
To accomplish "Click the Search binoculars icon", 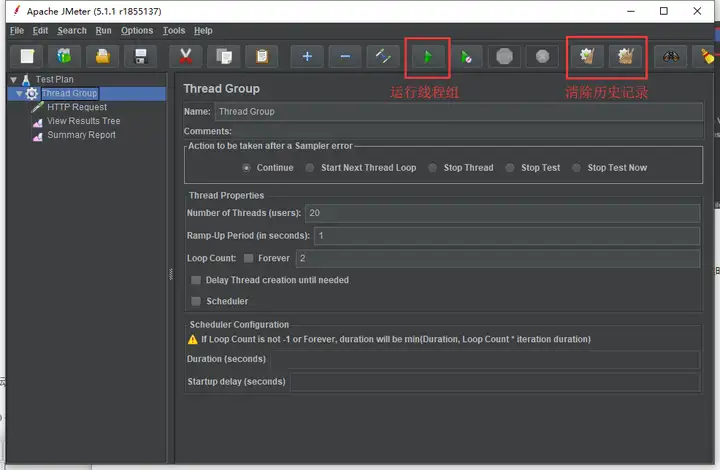I will (x=670, y=56).
